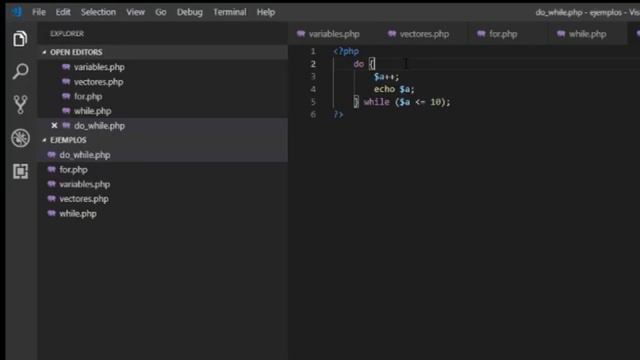Viewport: 640px width, 360px height.
Task: Click the PHP icon on variables.php tab
Action: [x=301, y=33]
